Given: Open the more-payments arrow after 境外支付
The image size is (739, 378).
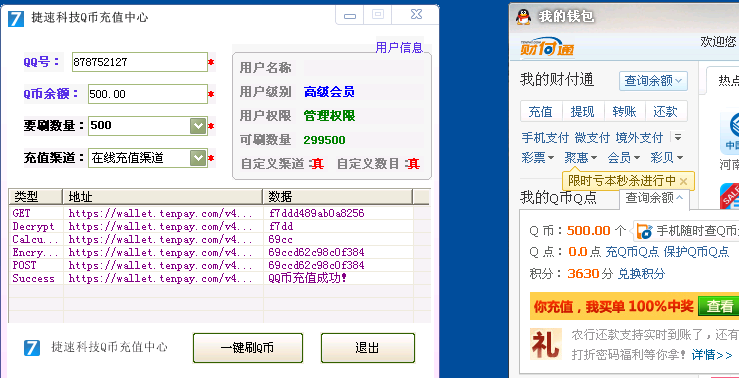Looking at the screenshot, I should point(678,137).
